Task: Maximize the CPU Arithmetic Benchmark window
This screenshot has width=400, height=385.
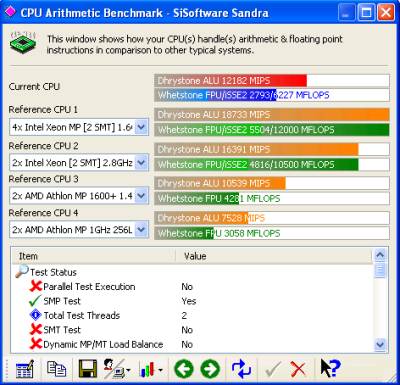Action: 366,13
